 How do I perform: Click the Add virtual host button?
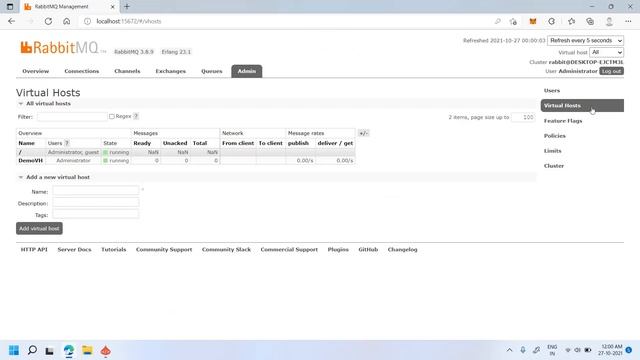point(39,229)
